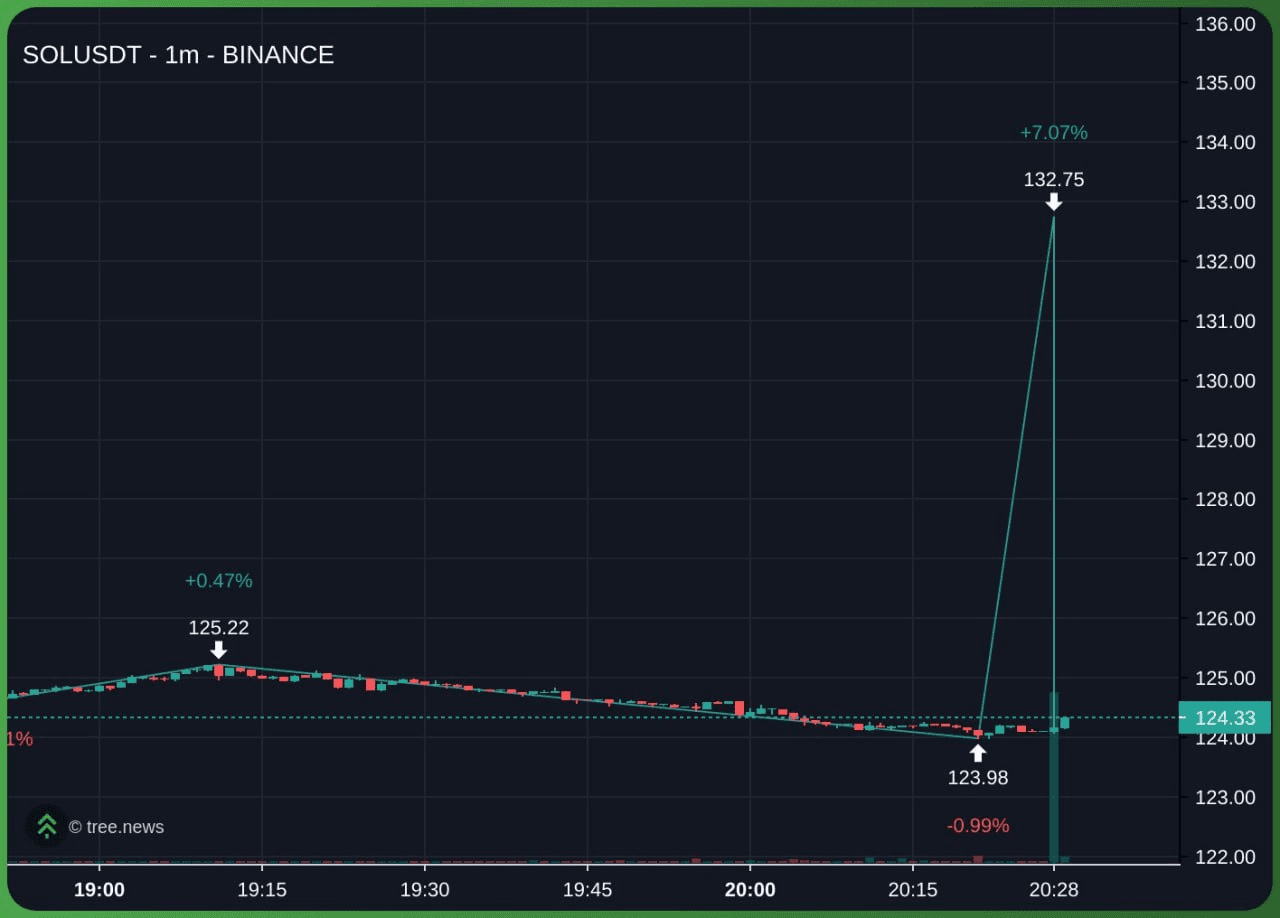Click the last green candle after 20:28

[1065, 723]
